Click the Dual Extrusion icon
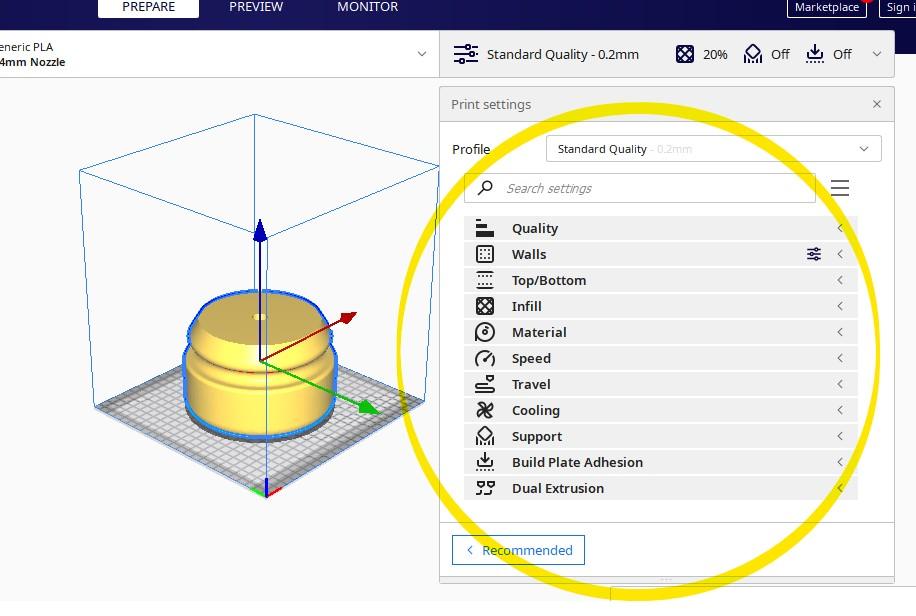Viewport: 916px width, 616px height. point(485,488)
